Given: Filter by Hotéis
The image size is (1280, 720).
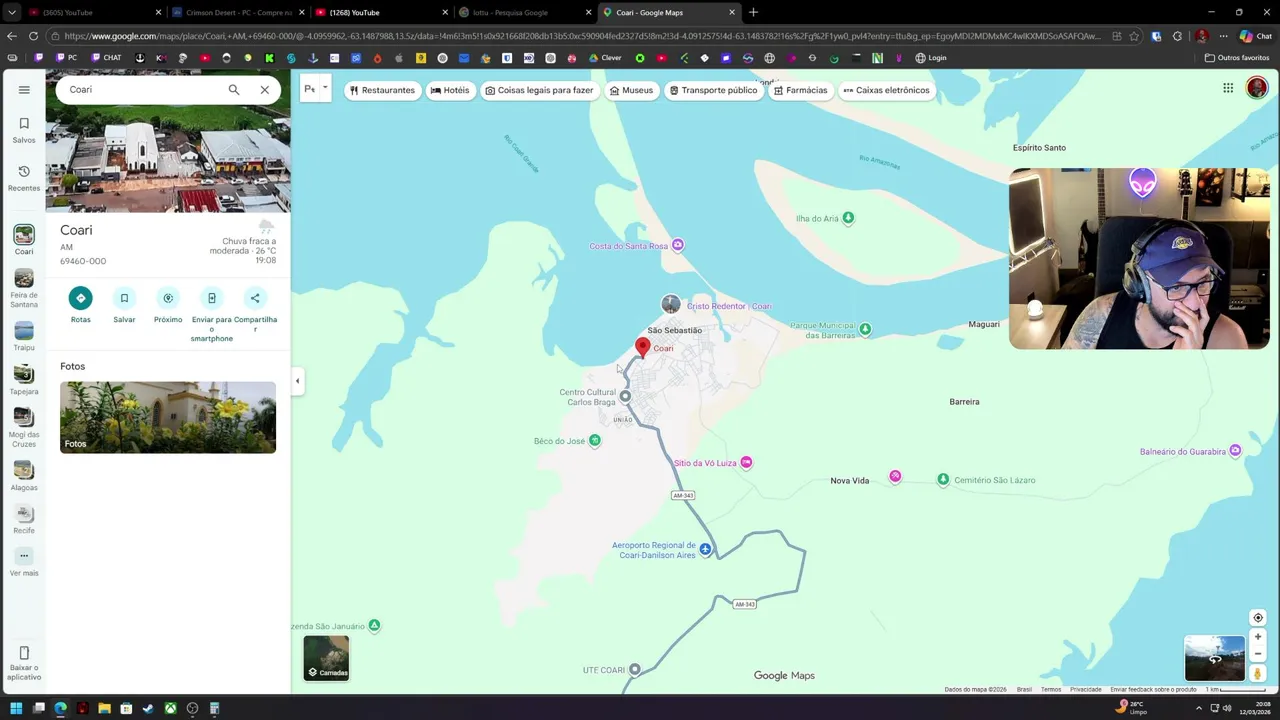Looking at the screenshot, I should (450, 90).
